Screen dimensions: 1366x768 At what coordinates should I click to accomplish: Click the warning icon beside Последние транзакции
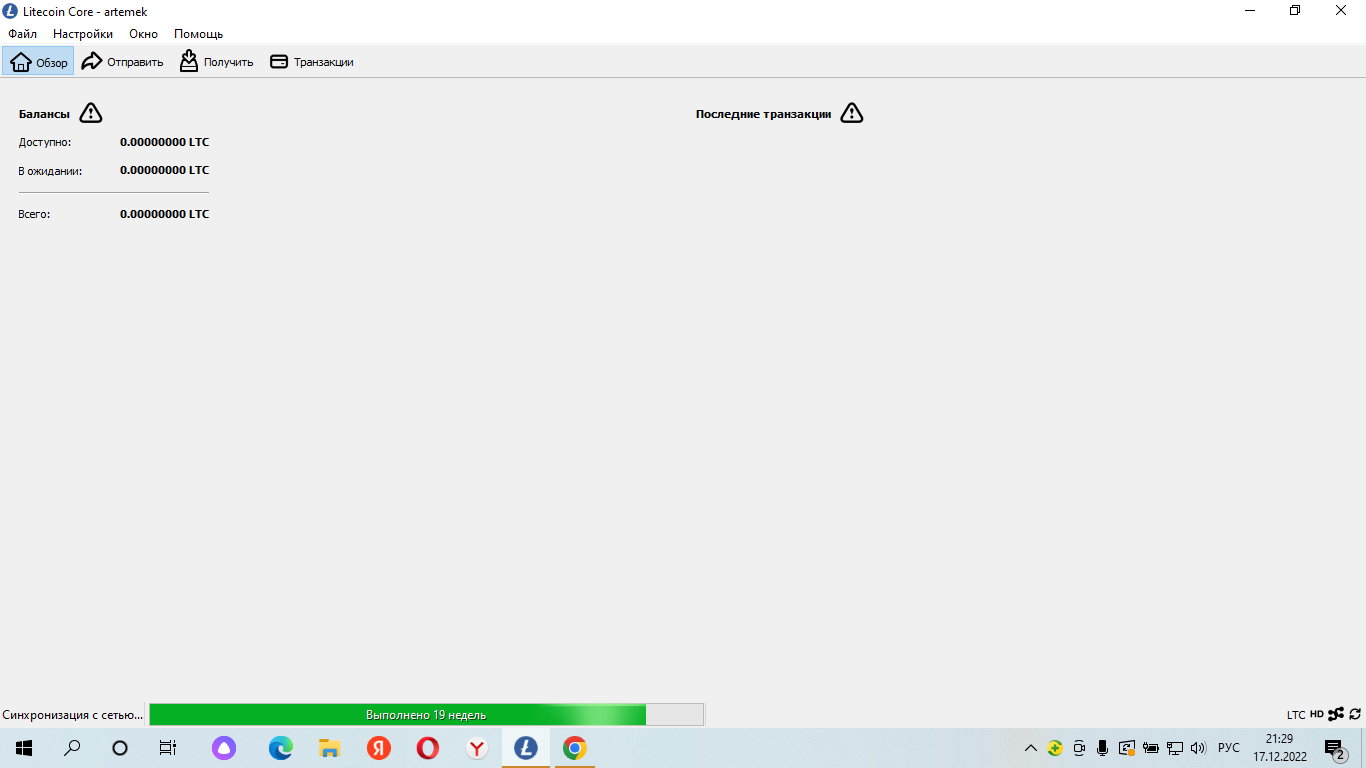[x=851, y=113]
